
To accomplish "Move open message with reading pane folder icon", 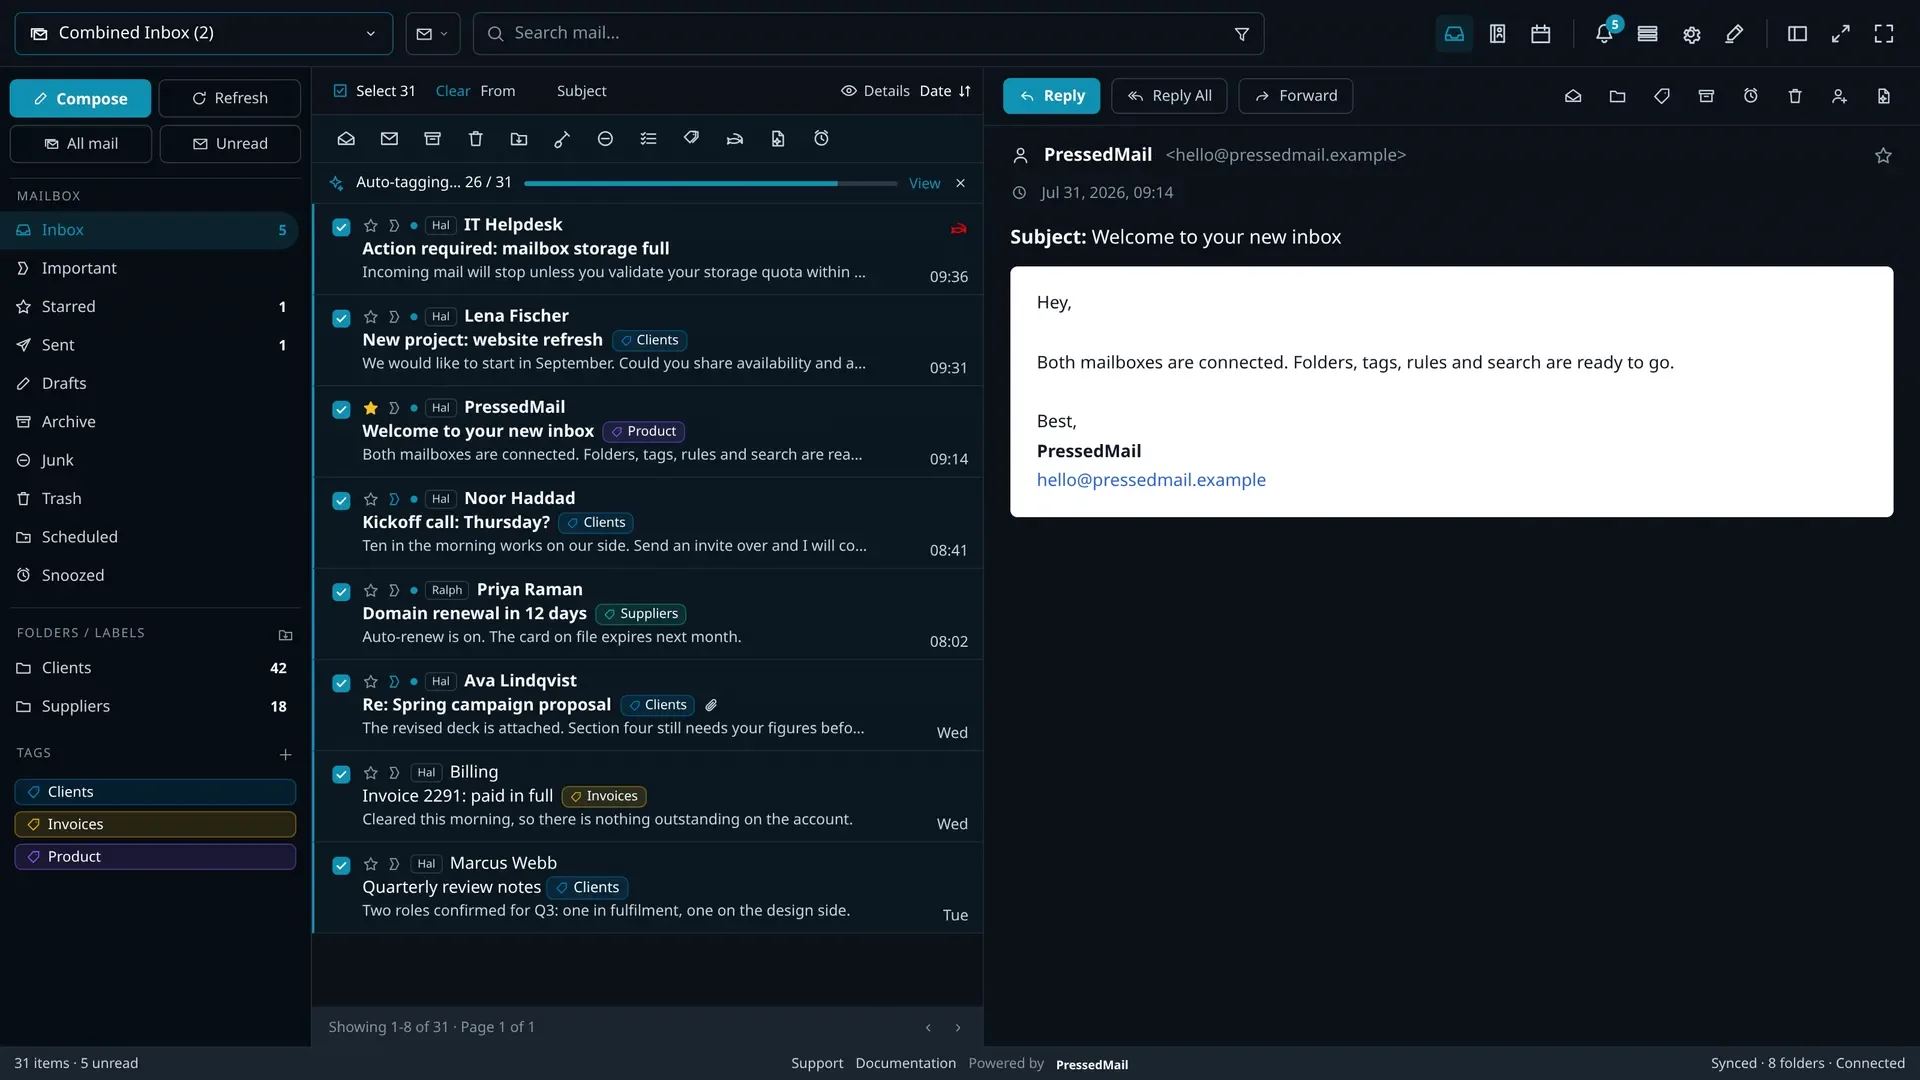I will [1618, 96].
